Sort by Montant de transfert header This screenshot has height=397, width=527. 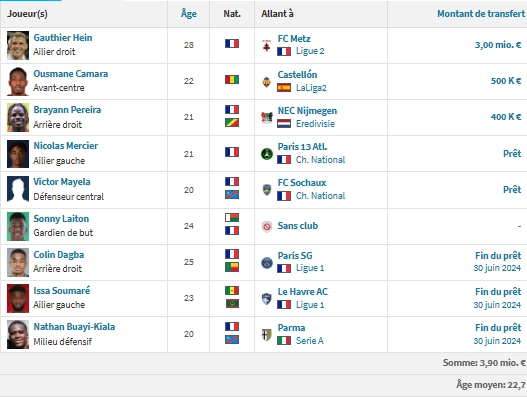click(x=481, y=14)
